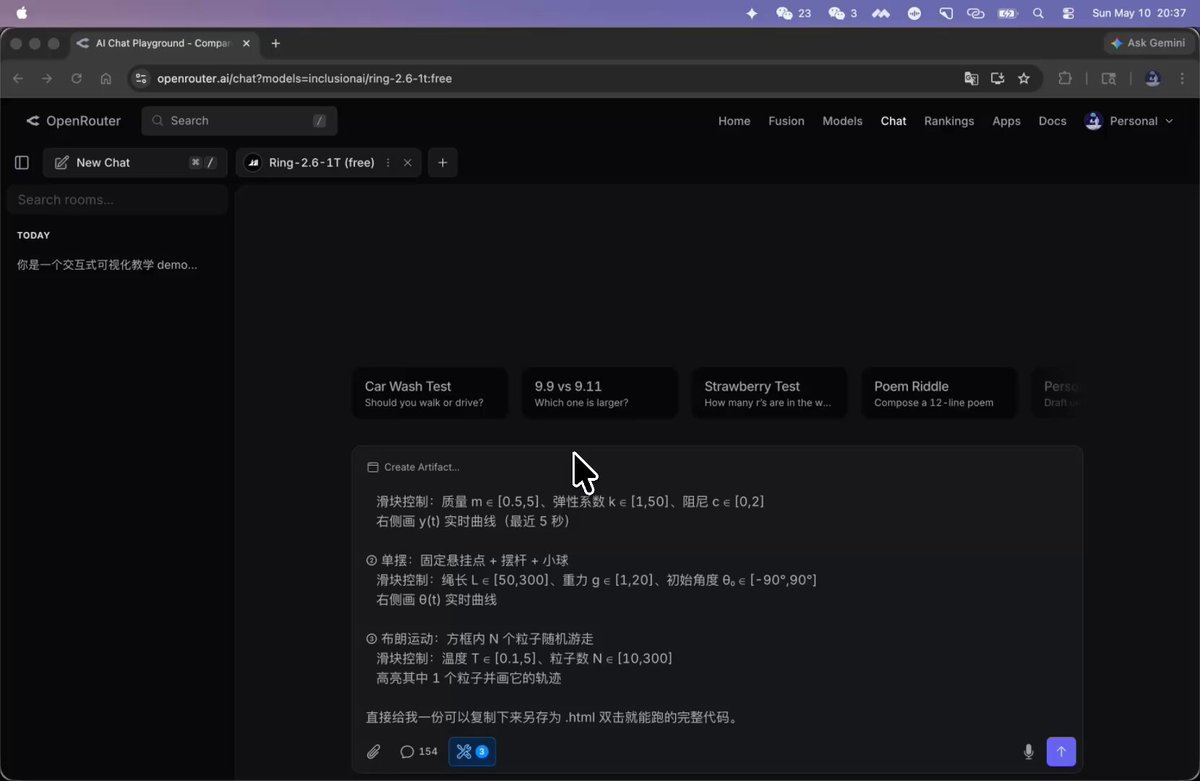The height and width of the screenshot is (781, 1200).
Task: Attach a file with paperclip icon
Action: coord(374,751)
